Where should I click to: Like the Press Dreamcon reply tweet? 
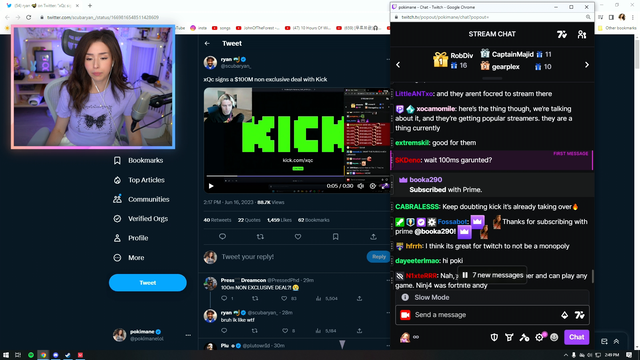(284, 298)
